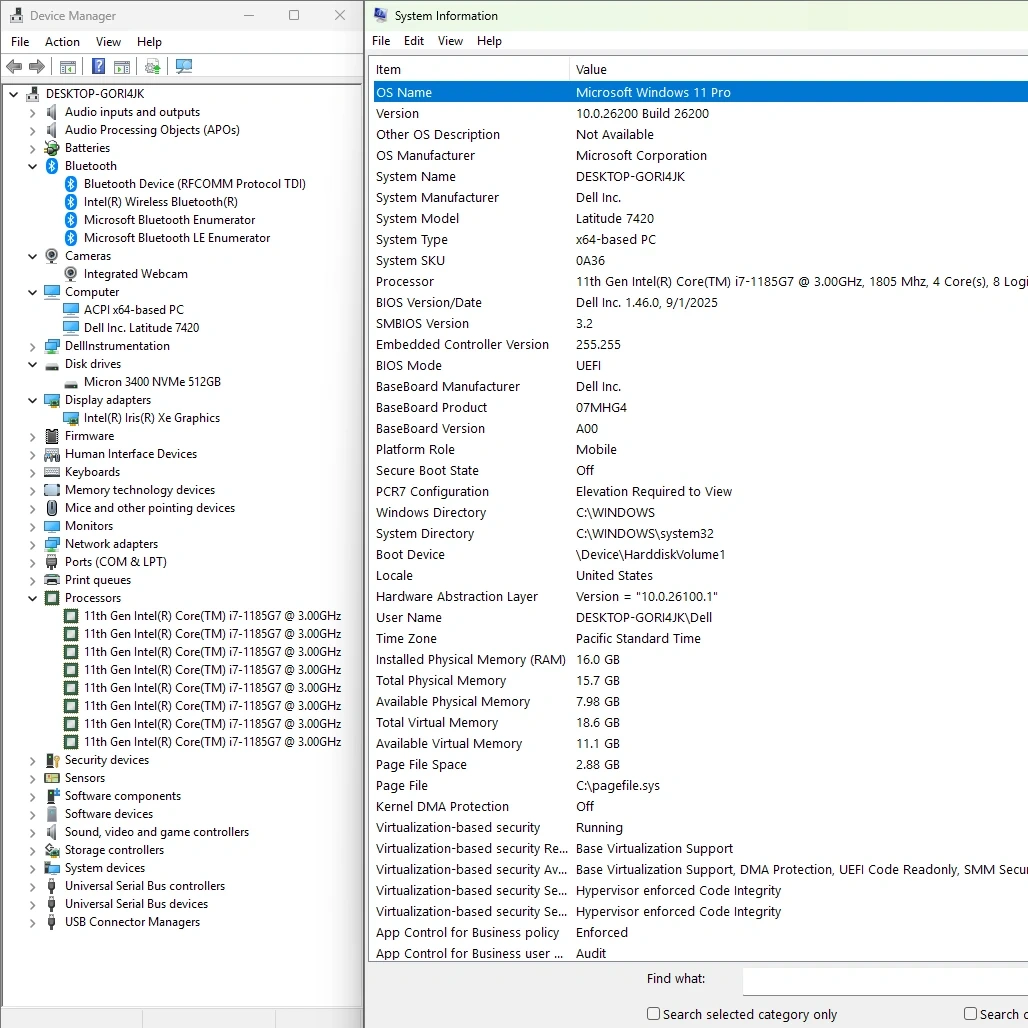Select the Micron 3400 NVMe 512GB drive
Viewport: 1028px width, 1028px height.
pos(152,382)
